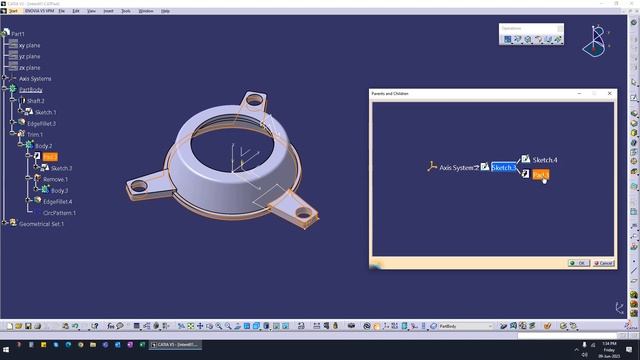The width and height of the screenshot is (640, 360).
Task: Select Sketch.3 node in Parents and Children graph
Action: coord(503,167)
